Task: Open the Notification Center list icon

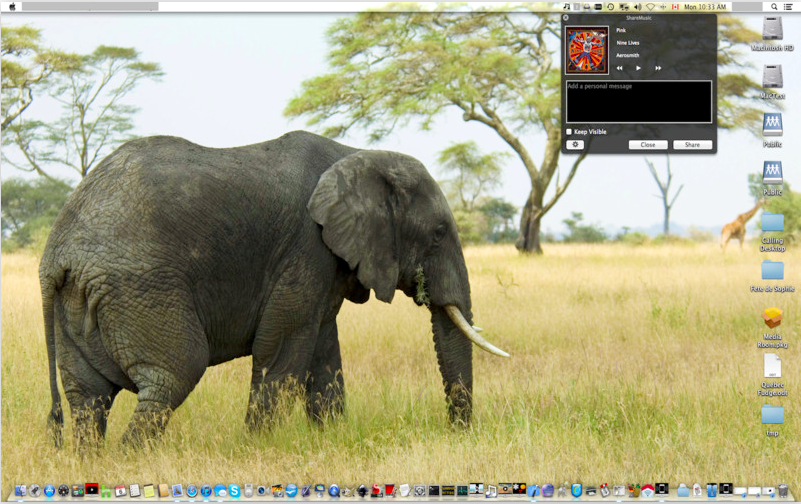Action: [x=788, y=7]
